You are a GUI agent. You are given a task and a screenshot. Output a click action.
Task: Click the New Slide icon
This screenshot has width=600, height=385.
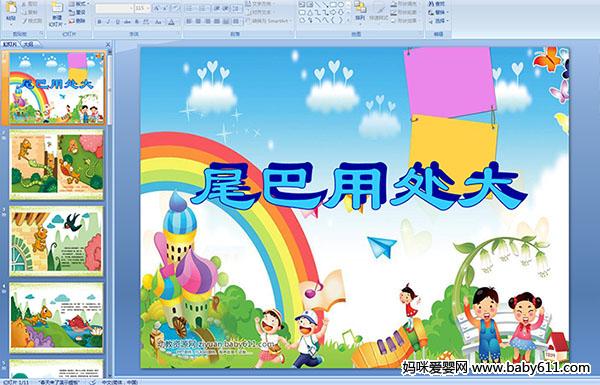57,8
